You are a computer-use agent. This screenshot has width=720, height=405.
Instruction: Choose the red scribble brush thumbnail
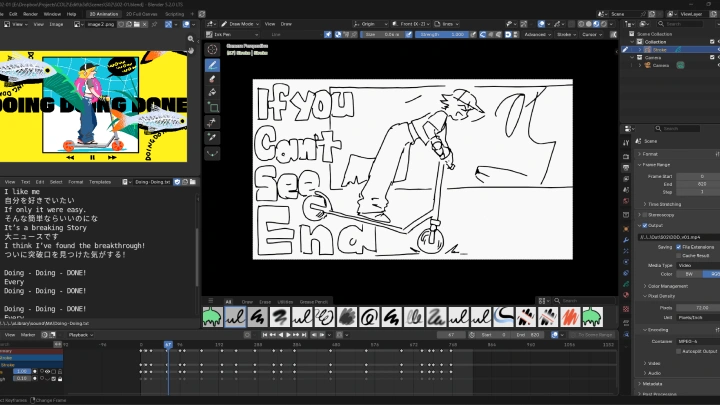tap(570, 317)
